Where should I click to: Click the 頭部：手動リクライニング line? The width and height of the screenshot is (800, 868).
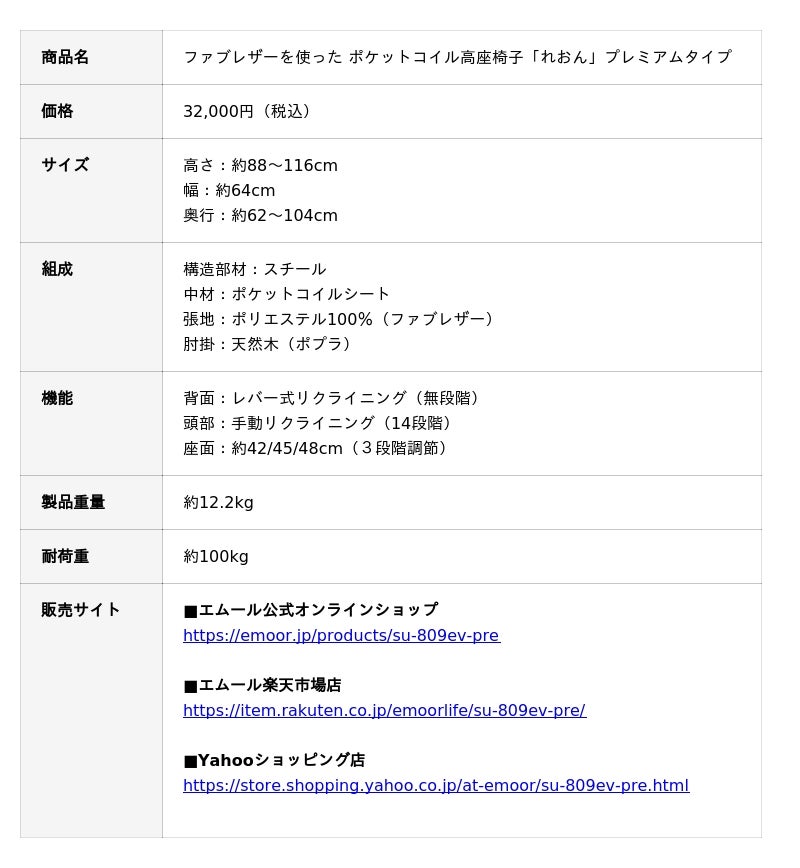click(x=318, y=423)
